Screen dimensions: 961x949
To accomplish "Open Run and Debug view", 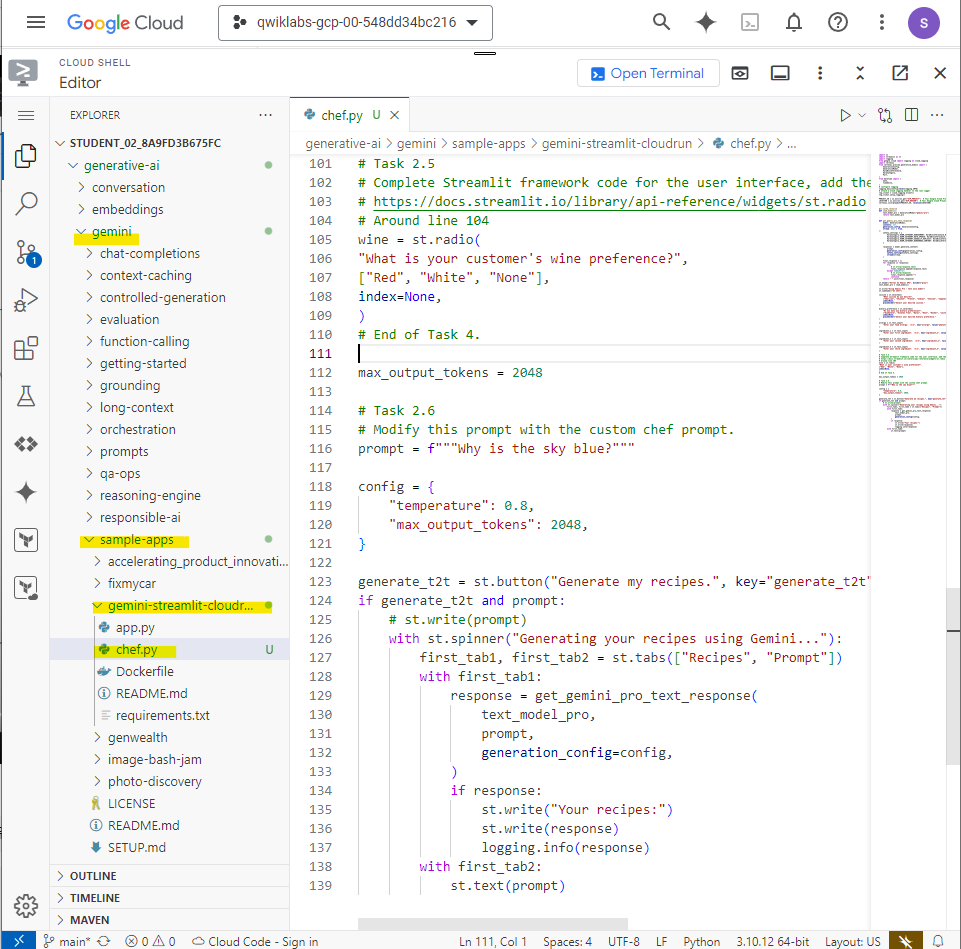I will (26, 300).
